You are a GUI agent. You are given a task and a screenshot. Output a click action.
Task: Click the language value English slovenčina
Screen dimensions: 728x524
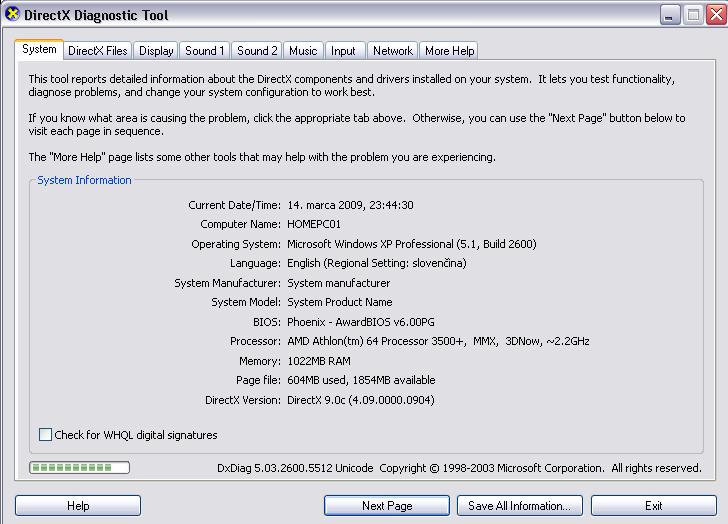[x=377, y=263]
